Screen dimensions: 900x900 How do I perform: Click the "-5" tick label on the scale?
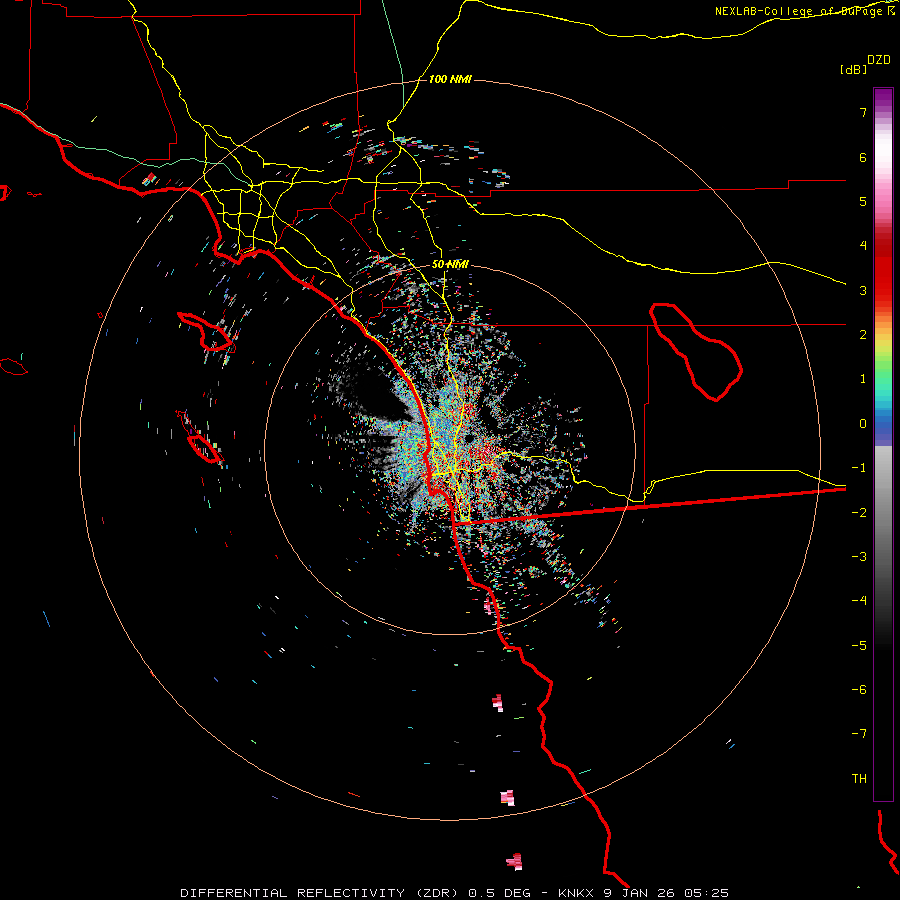[x=859, y=645]
